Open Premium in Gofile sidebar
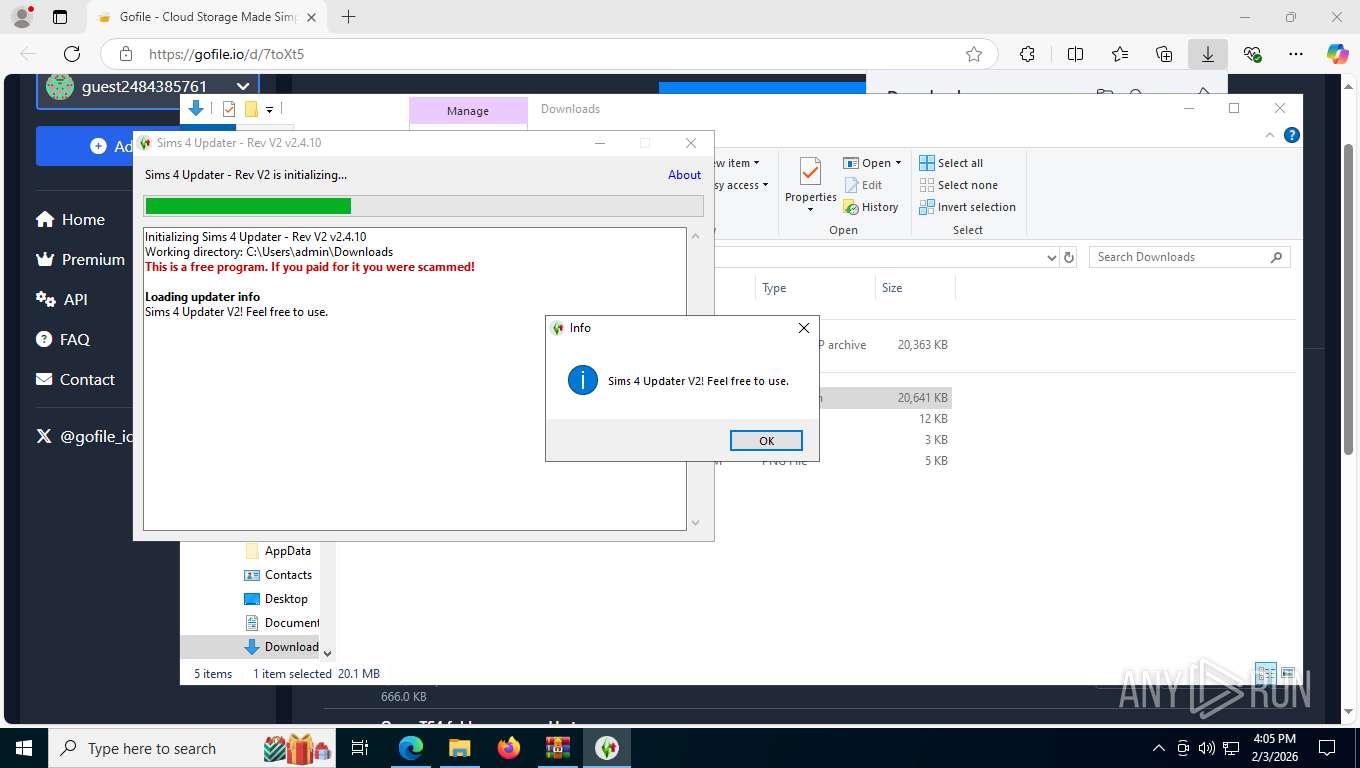The image size is (1360, 768). 80,260
